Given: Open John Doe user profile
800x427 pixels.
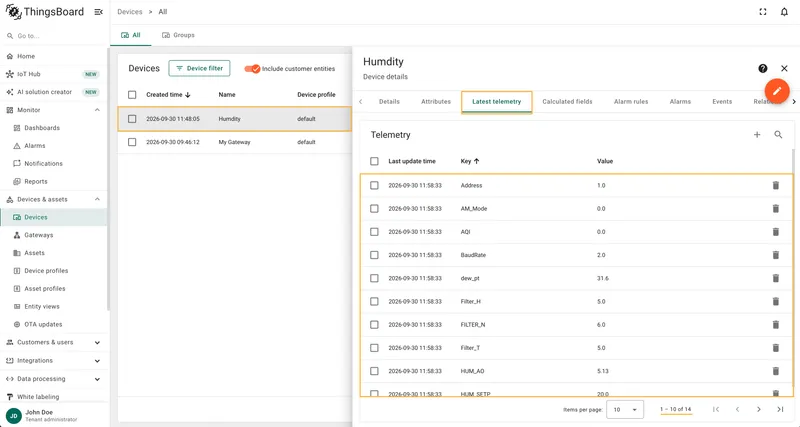Looking at the screenshot, I should (54, 415).
